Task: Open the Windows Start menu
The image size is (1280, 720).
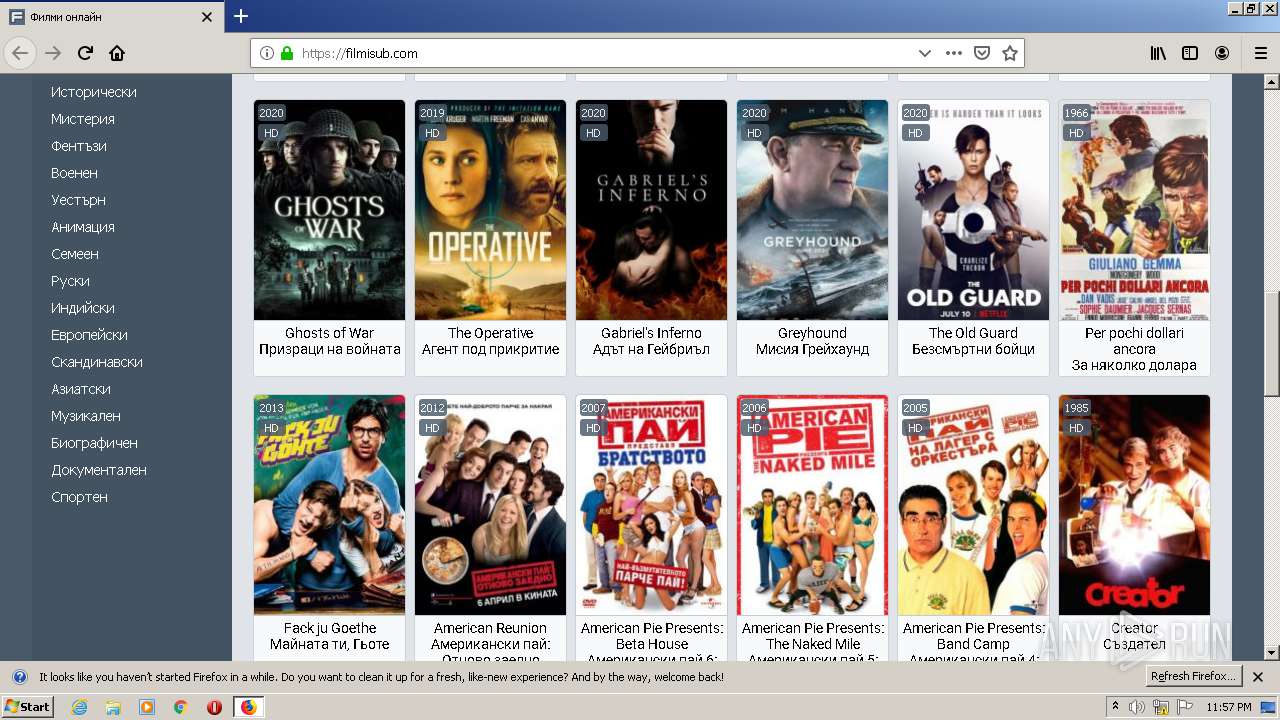Action: (x=28, y=707)
